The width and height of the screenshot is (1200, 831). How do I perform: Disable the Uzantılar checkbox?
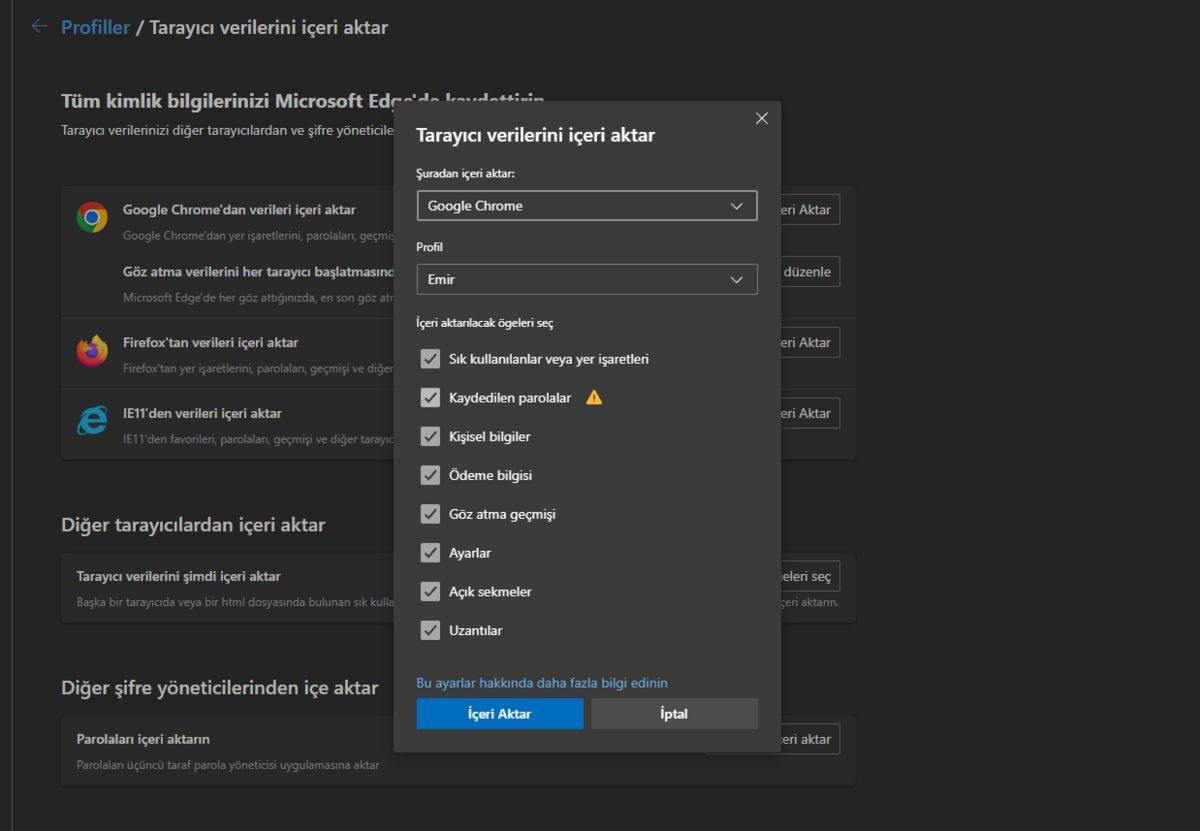pos(430,631)
